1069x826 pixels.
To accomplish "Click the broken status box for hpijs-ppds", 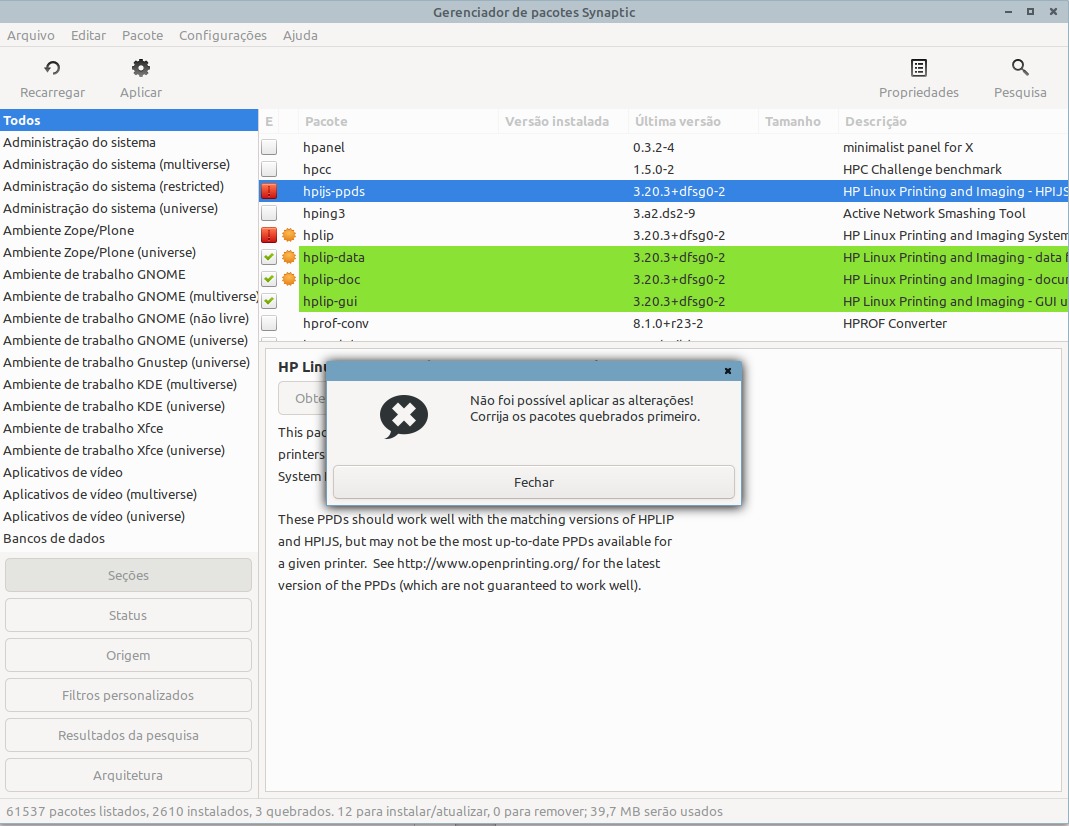I will pos(269,192).
